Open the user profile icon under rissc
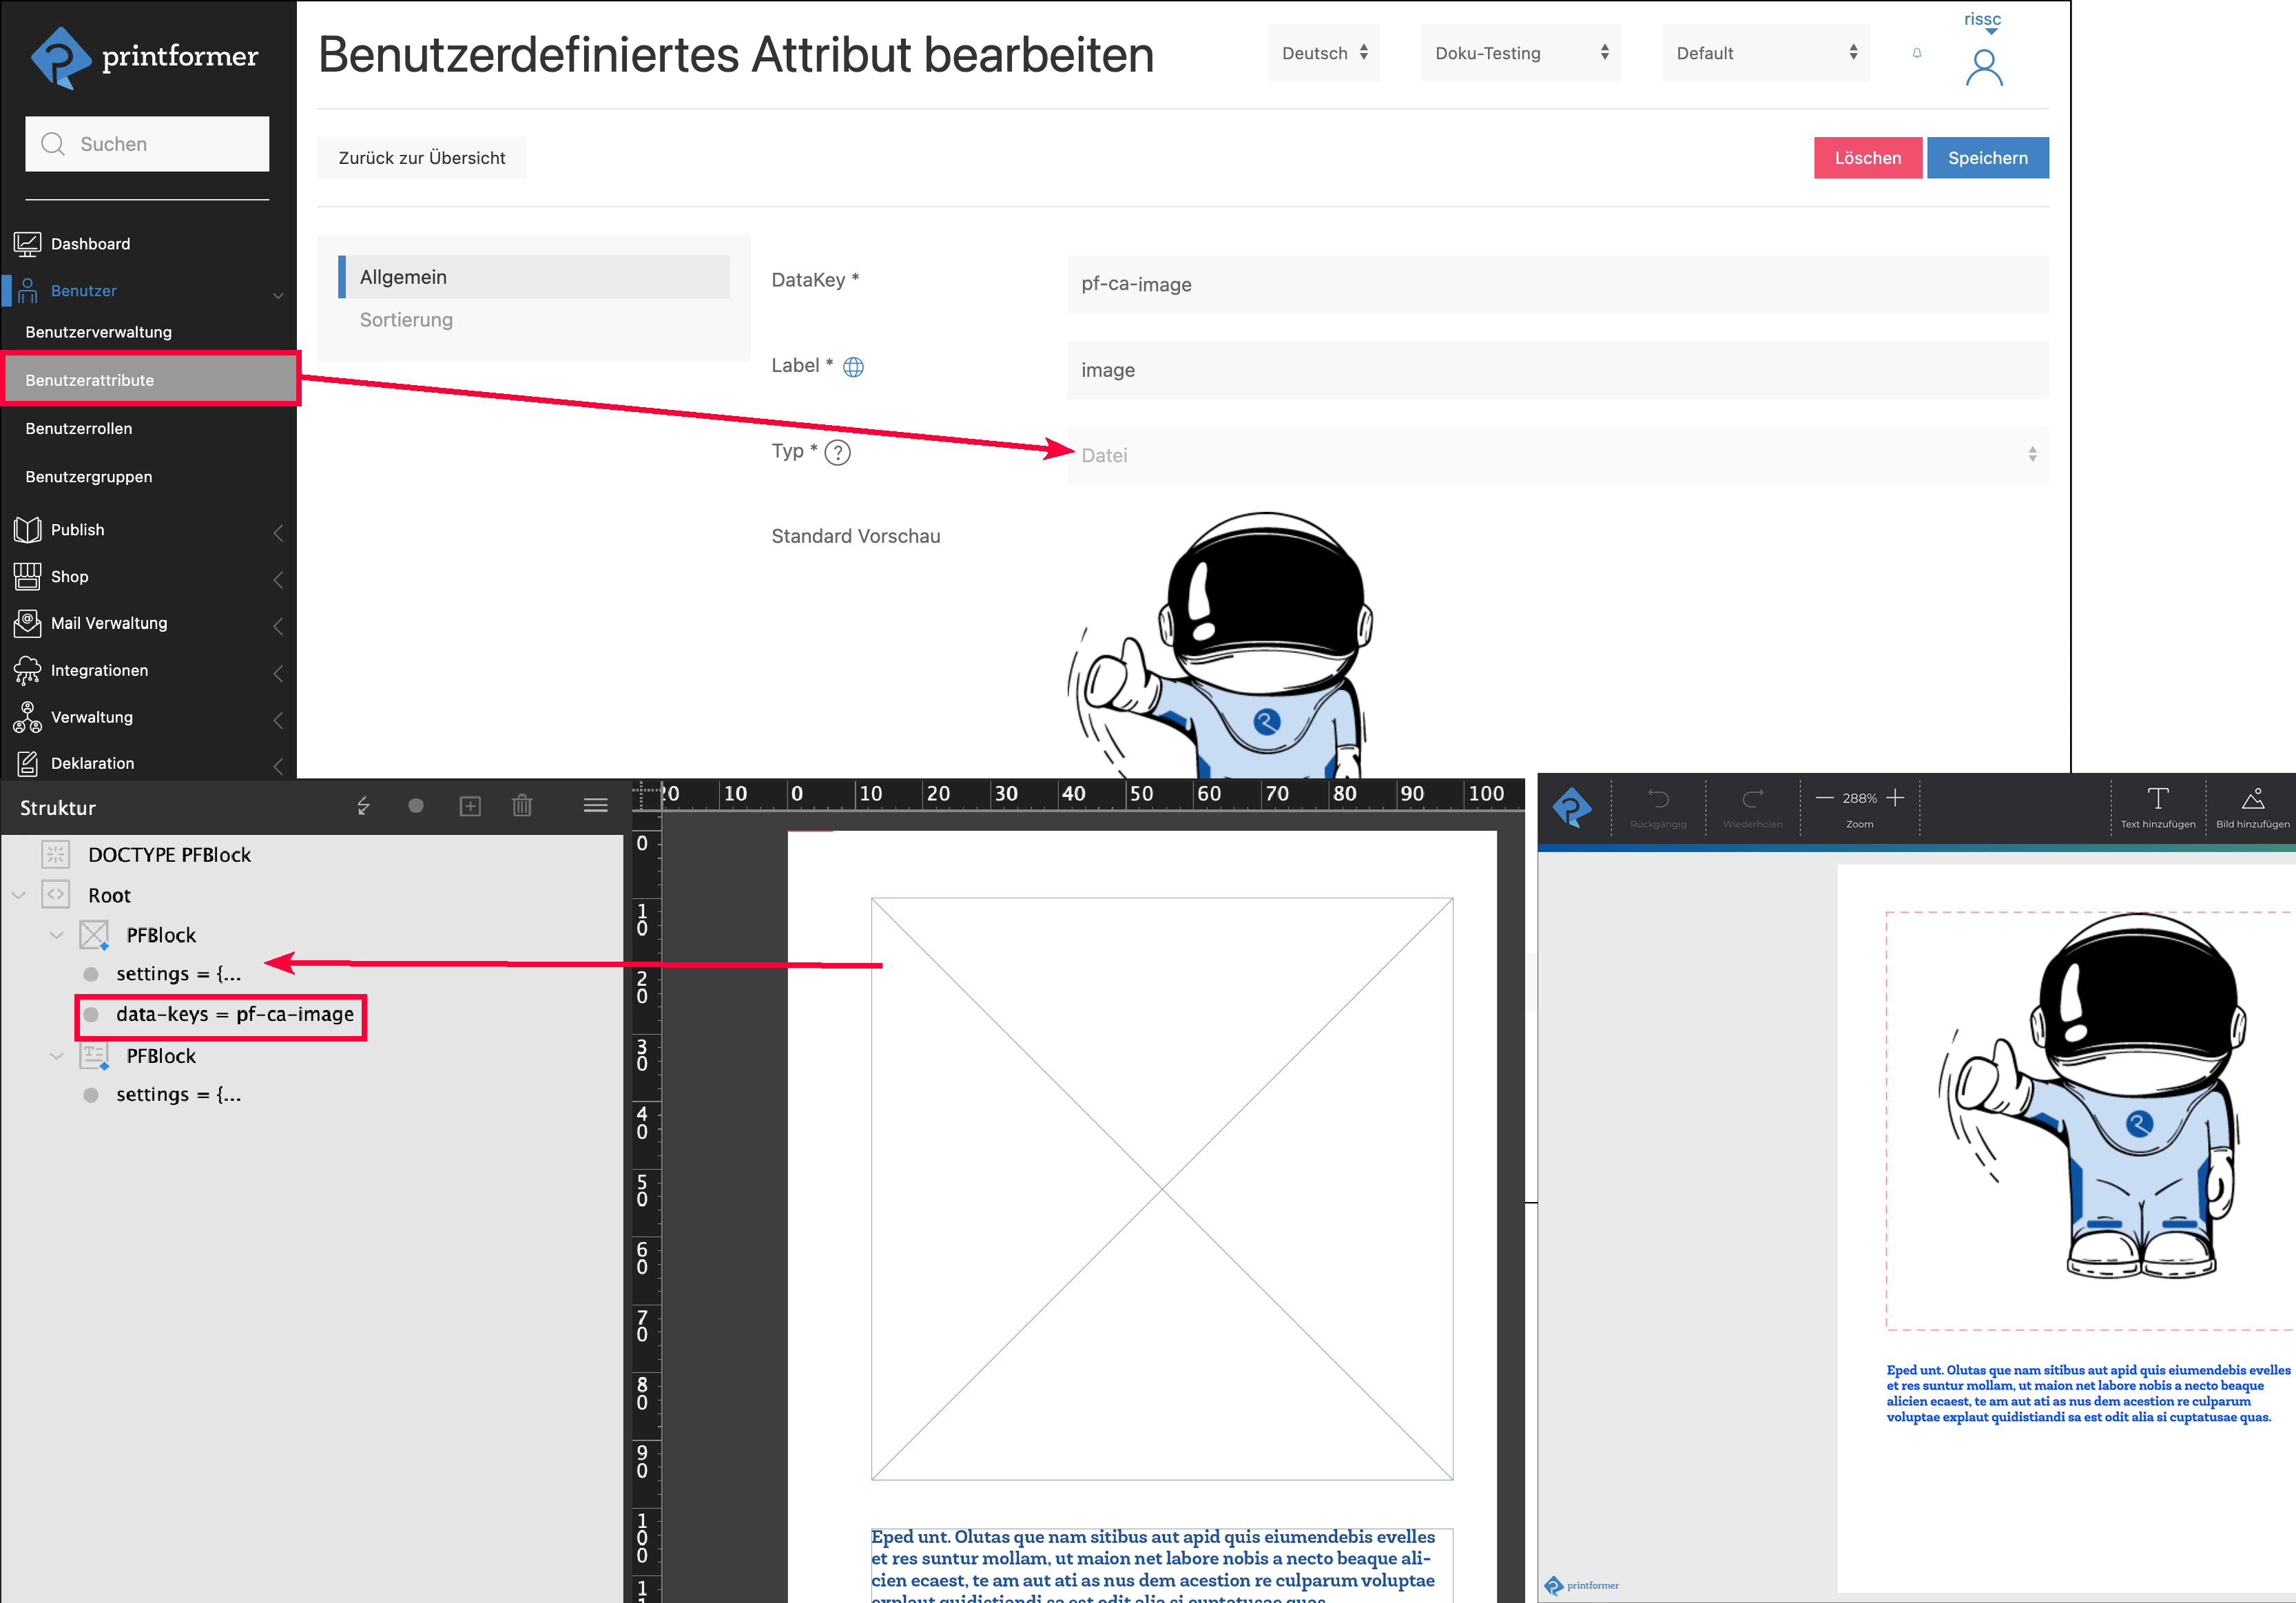 [x=1983, y=68]
